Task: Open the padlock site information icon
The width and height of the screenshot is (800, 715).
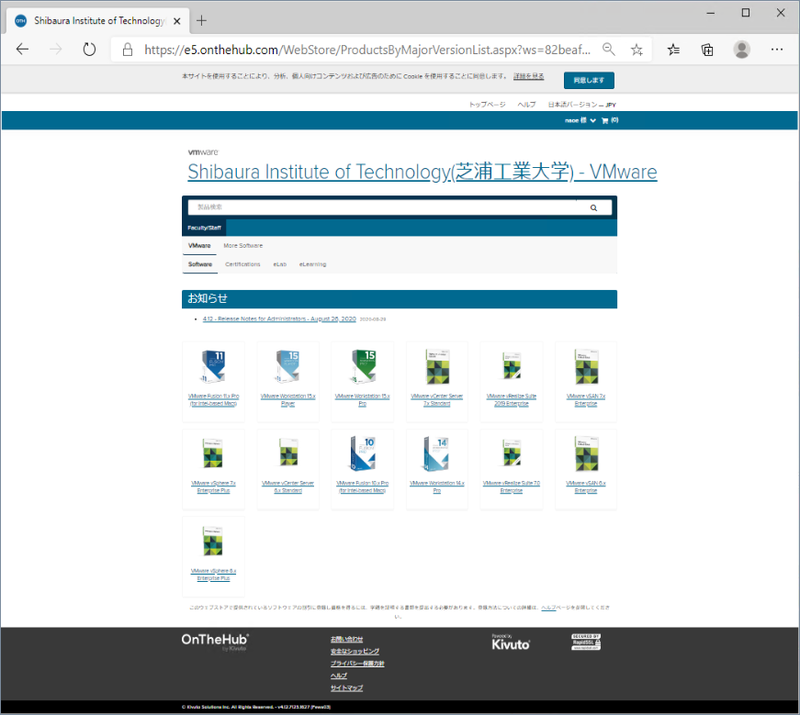Action: pos(128,50)
